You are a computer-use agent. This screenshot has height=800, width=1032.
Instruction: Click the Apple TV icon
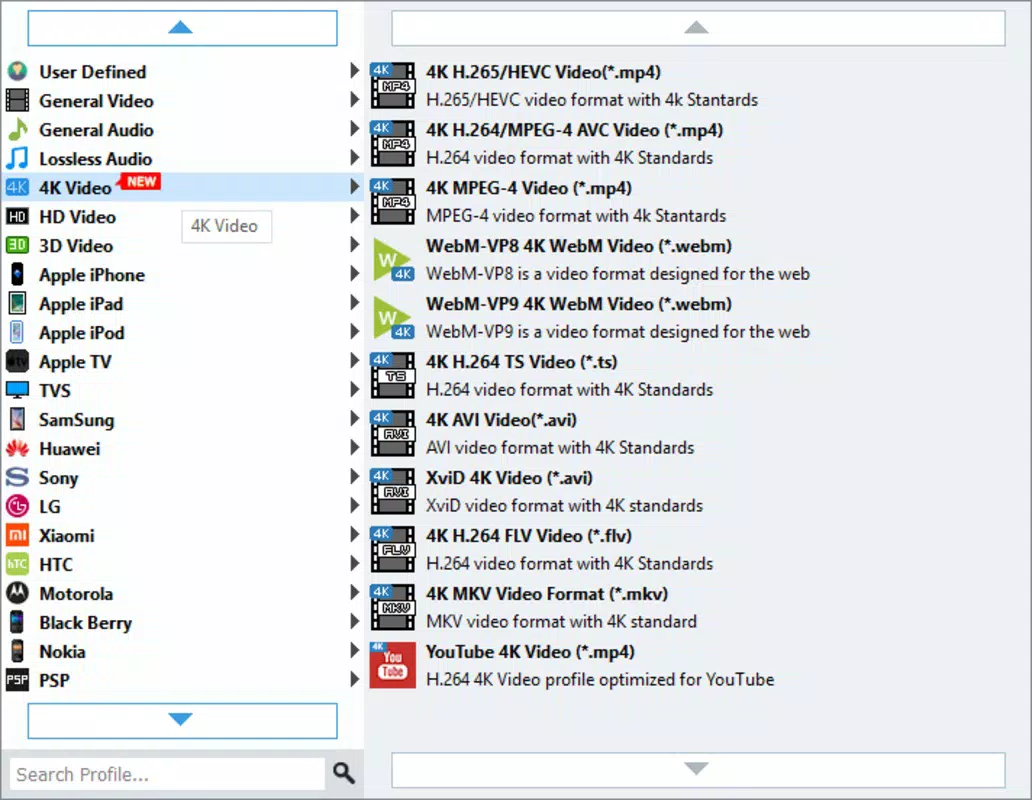[17, 361]
